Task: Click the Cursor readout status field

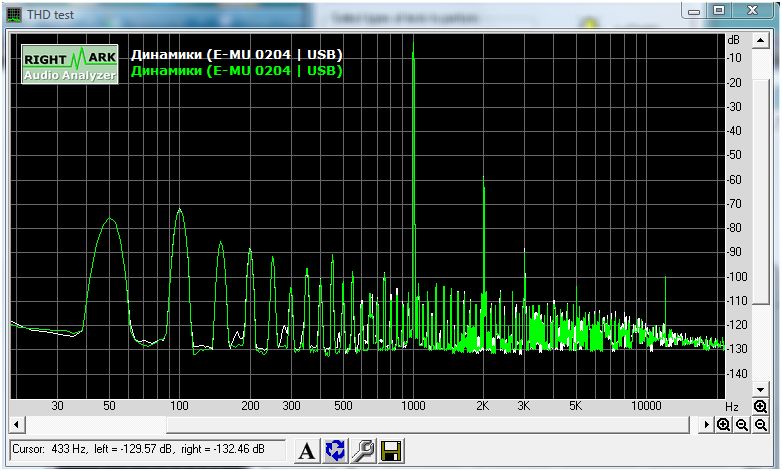Action: coord(148,451)
